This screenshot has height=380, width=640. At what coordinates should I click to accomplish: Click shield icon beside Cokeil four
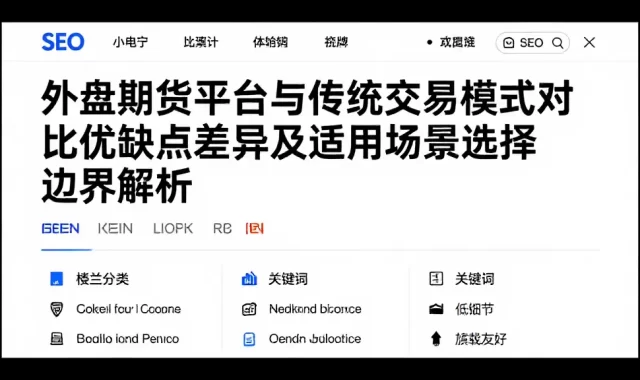tap(57, 309)
